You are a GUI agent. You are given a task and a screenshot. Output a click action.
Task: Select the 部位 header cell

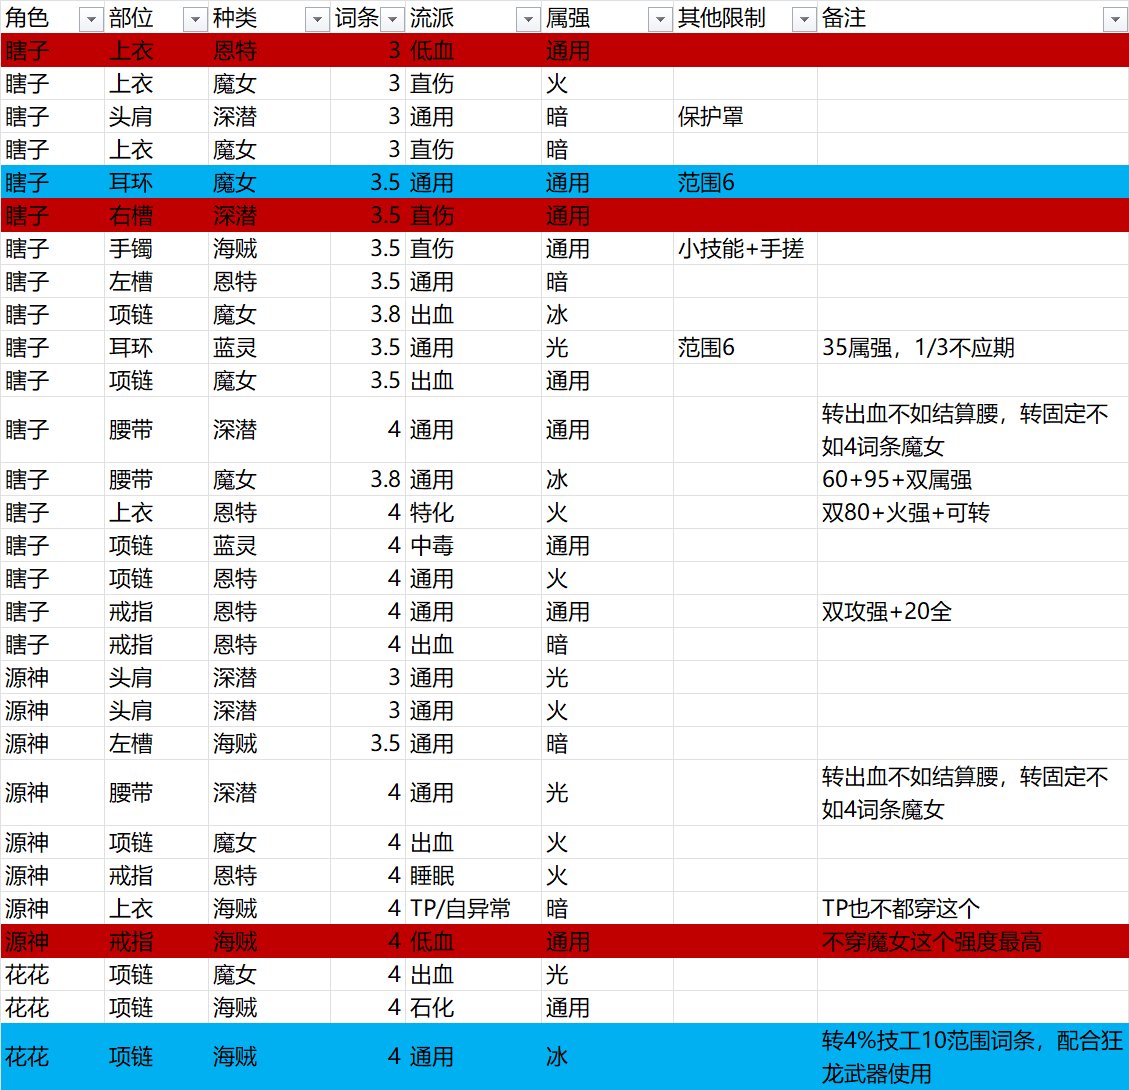coord(156,18)
